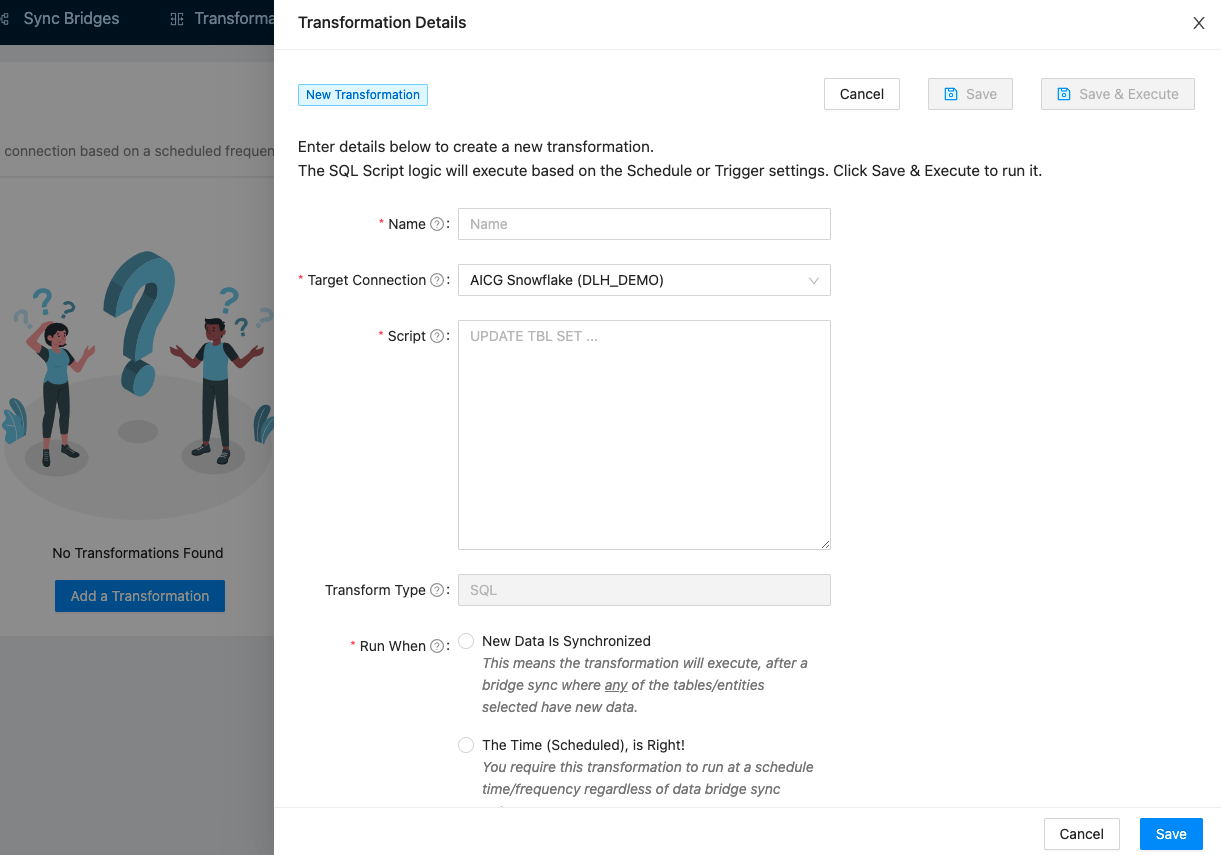The image size is (1221, 855).
Task: Click the Name field help icon
Action: pyautogui.click(x=437, y=224)
